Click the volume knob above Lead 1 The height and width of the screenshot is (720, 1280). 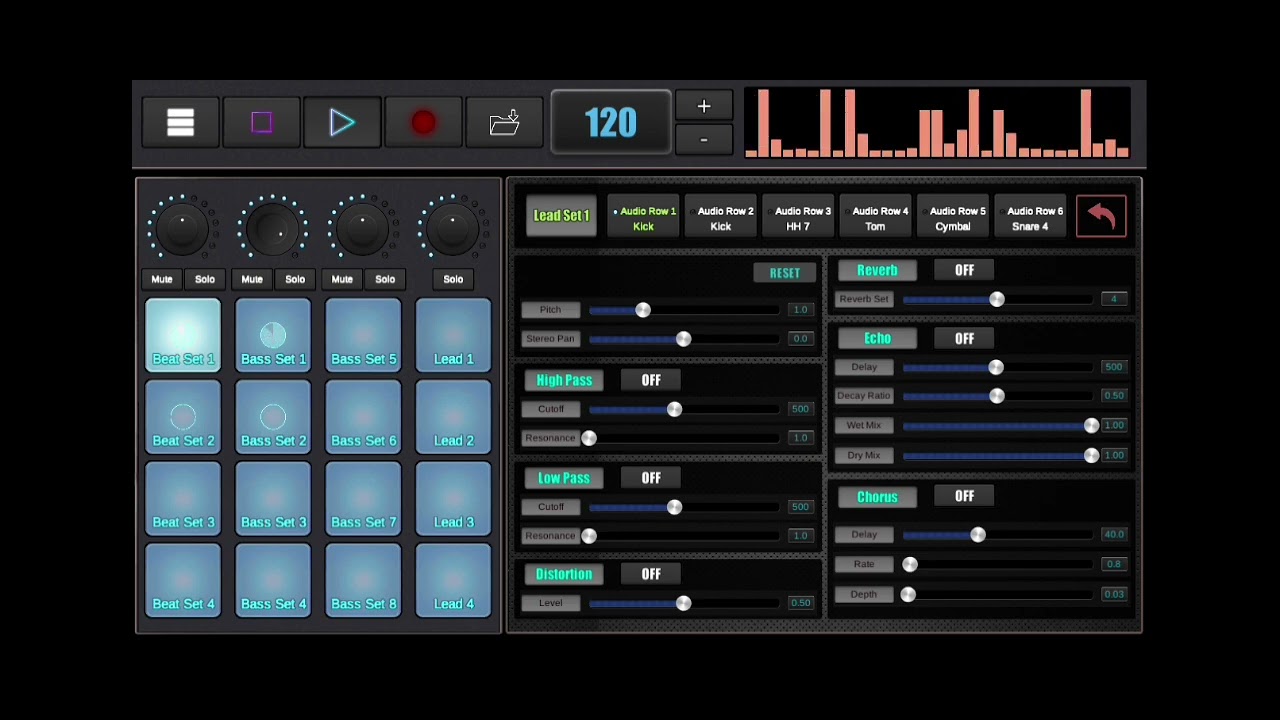453,228
